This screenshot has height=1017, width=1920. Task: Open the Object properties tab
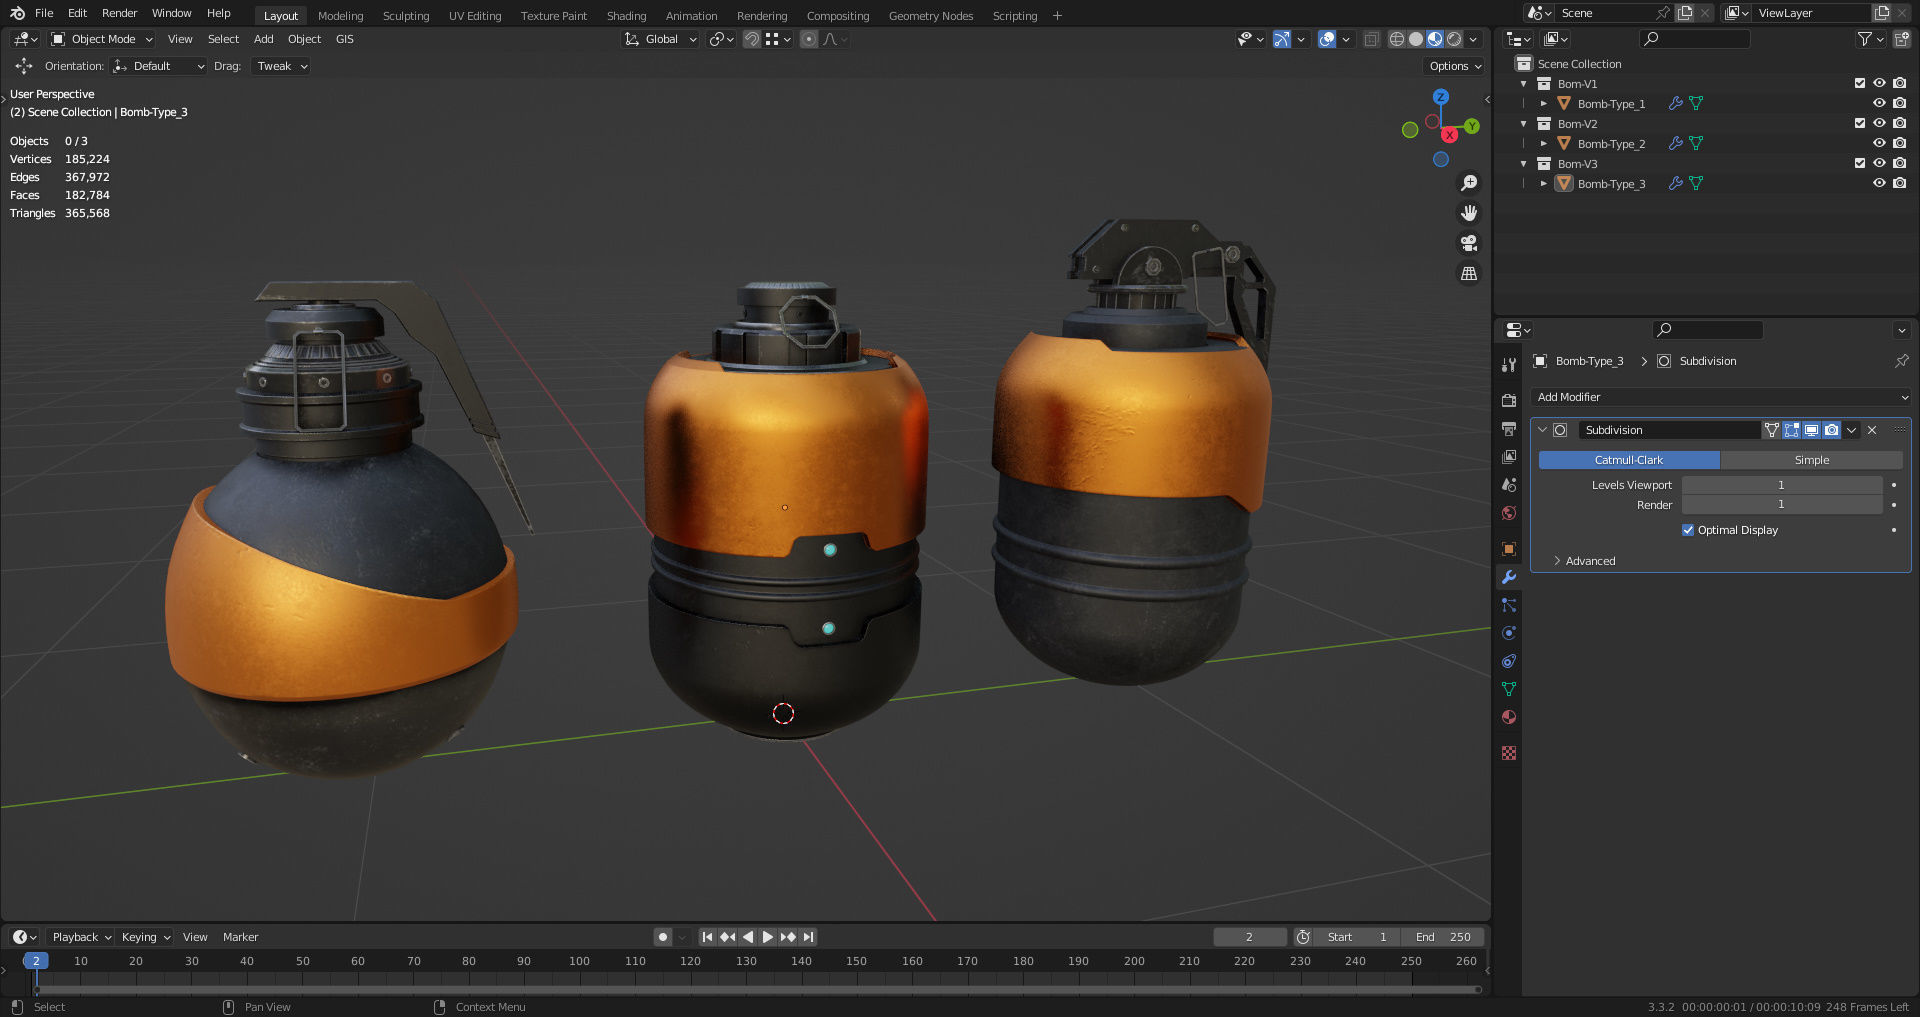(1509, 548)
